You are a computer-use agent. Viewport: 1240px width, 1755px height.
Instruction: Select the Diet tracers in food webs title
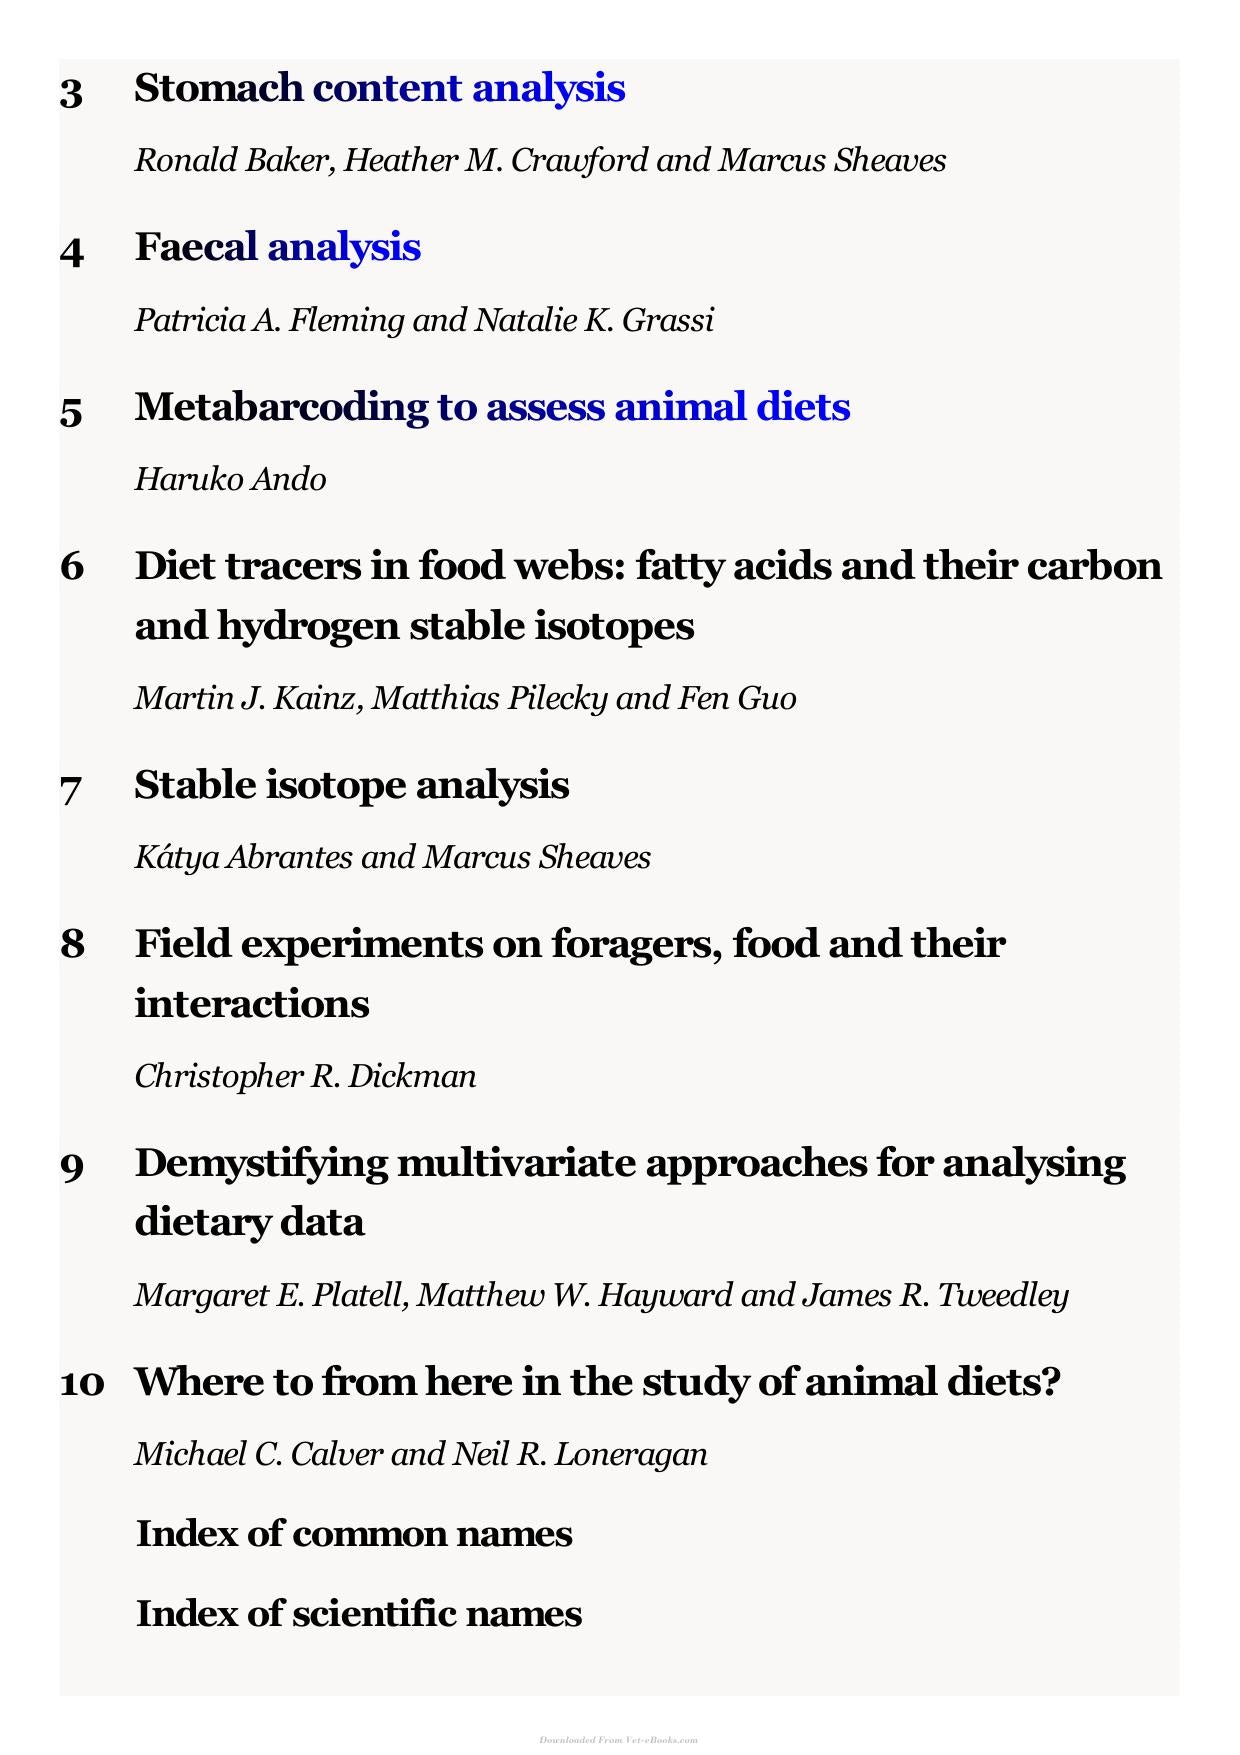tap(648, 596)
